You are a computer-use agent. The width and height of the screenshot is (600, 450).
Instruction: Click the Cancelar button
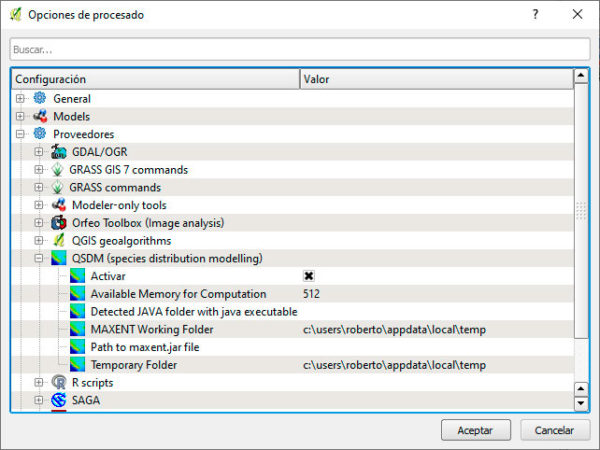point(555,430)
